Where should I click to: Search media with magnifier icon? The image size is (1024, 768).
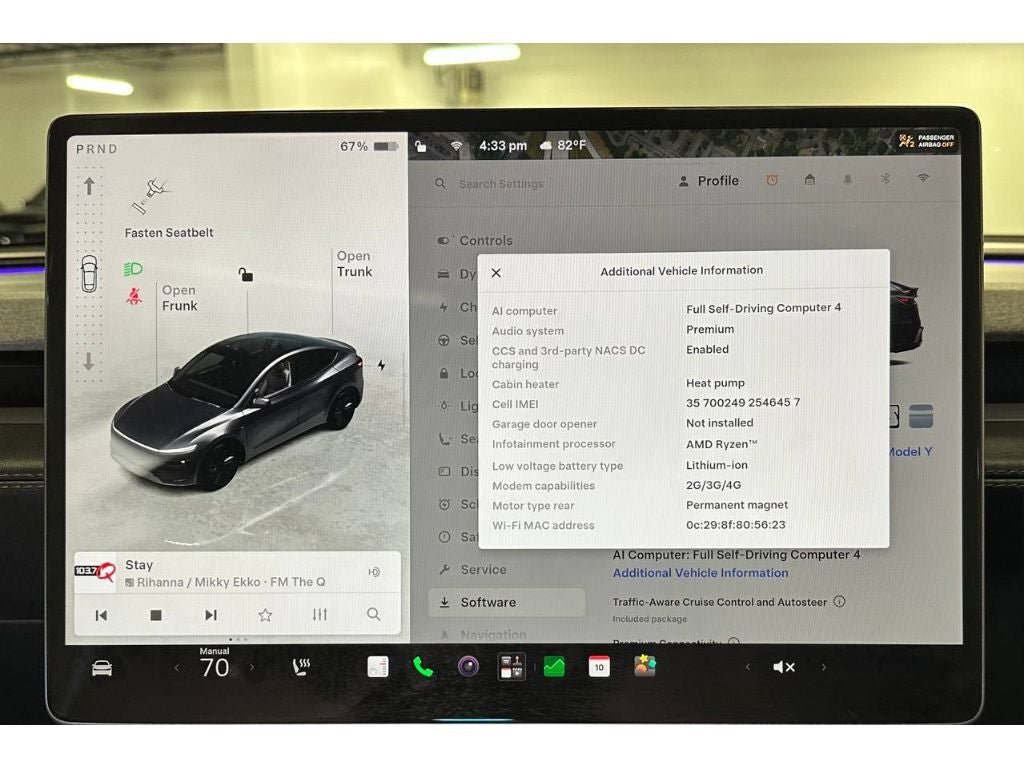coord(374,614)
